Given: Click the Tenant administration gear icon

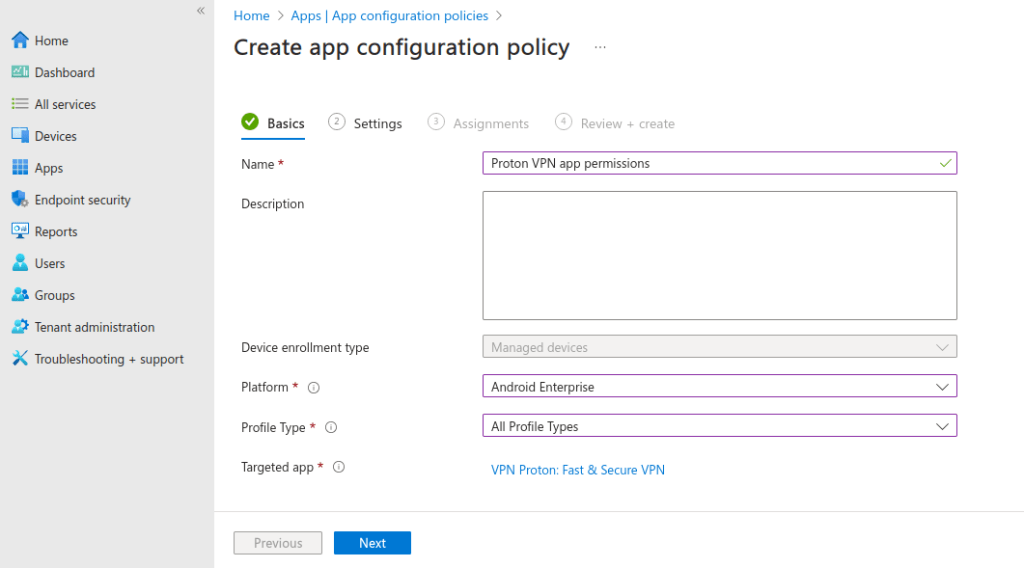Looking at the screenshot, I should point(20,326).
